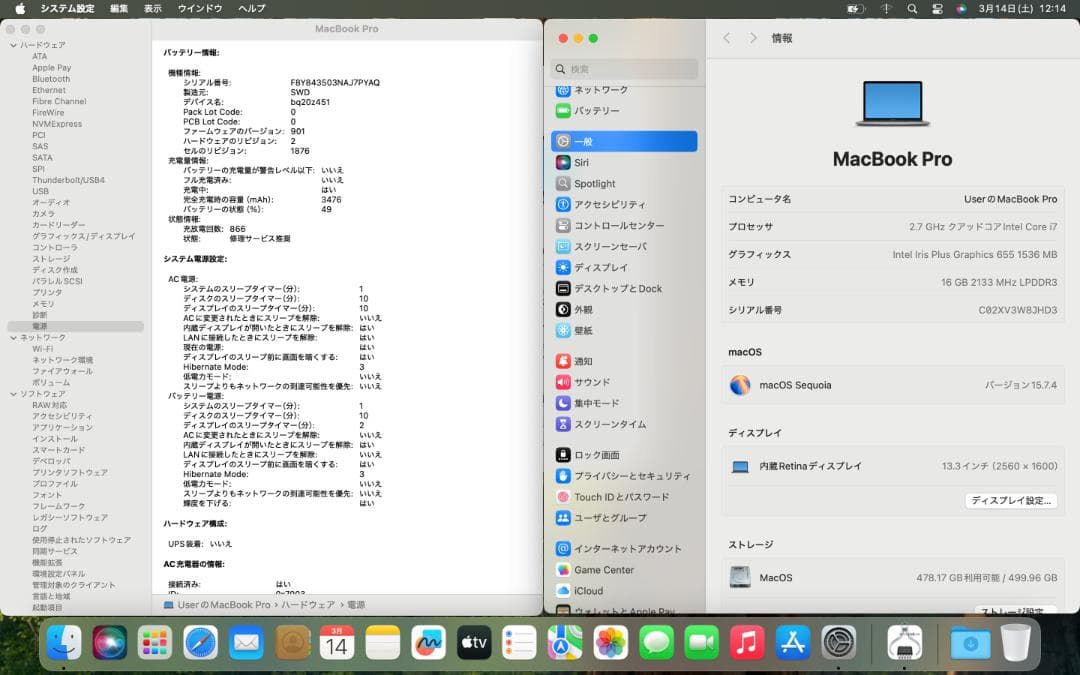
Task: Open the Trash in the Dock
Action: coord(1015,643)
